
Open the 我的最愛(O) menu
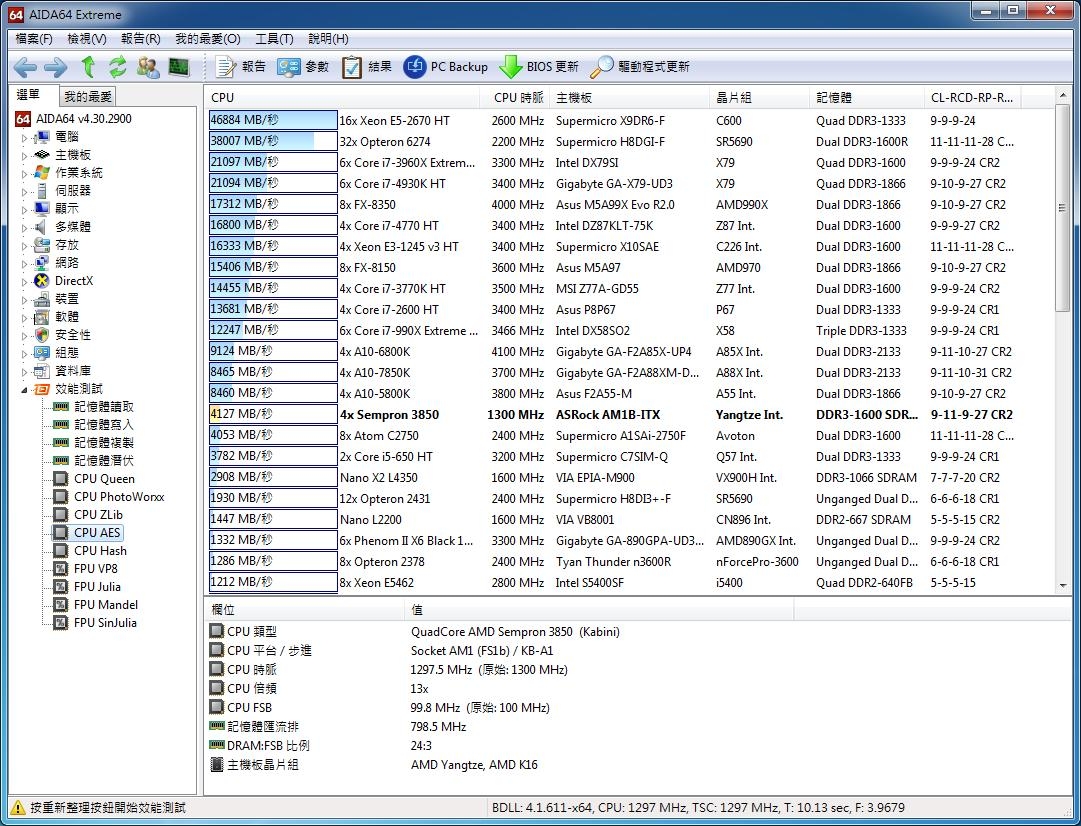click(x=208, y=39)
